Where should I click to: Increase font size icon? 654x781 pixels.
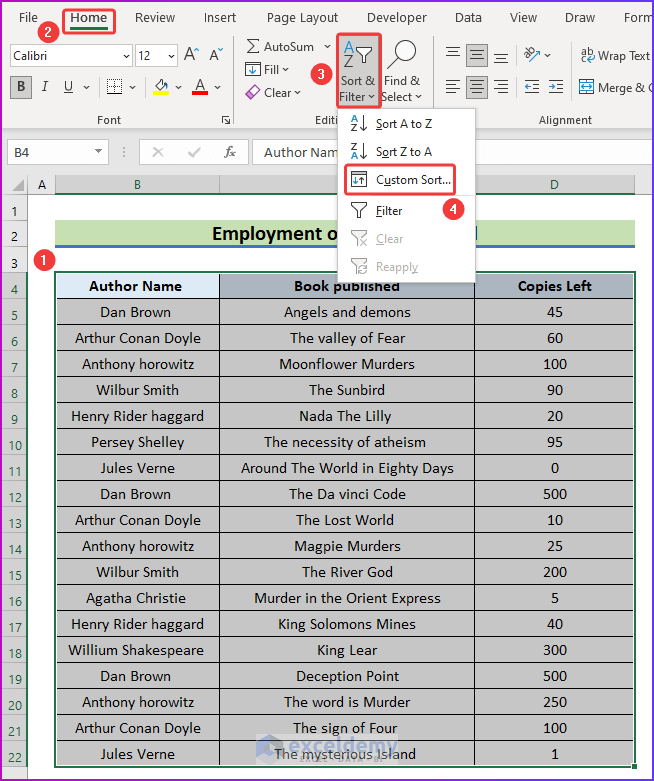click(x=191, y=54)
